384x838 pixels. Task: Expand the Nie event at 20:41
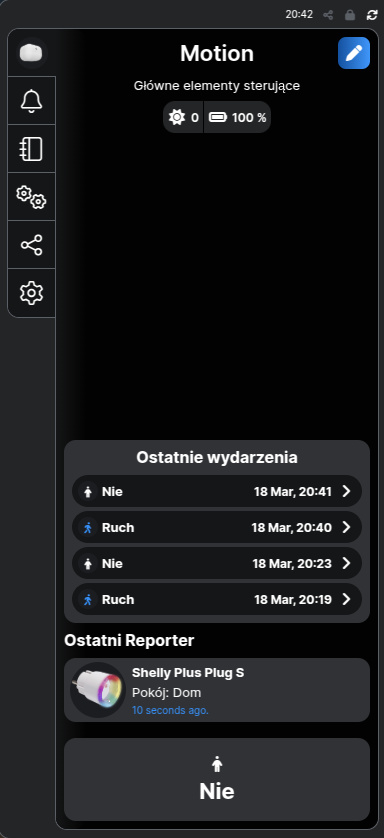[217, 491]
